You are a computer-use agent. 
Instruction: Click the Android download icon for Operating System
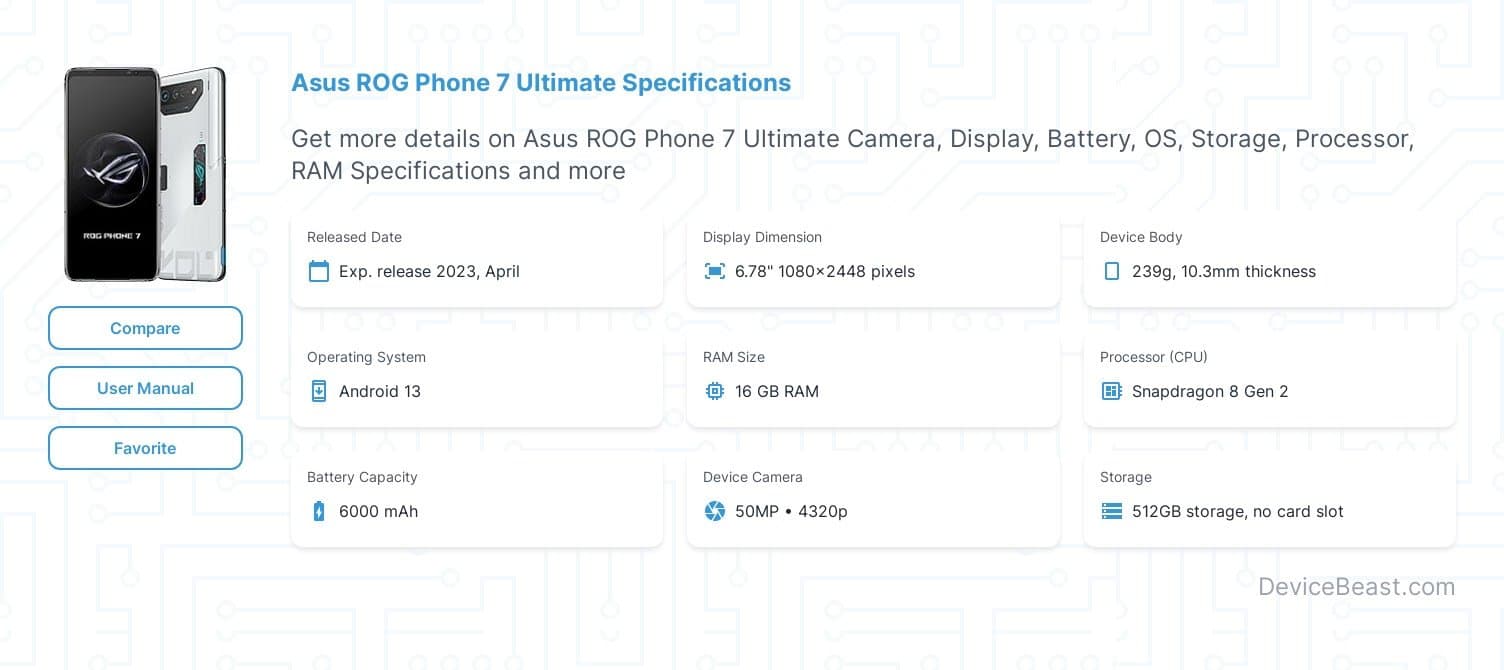tap(319, 391)
